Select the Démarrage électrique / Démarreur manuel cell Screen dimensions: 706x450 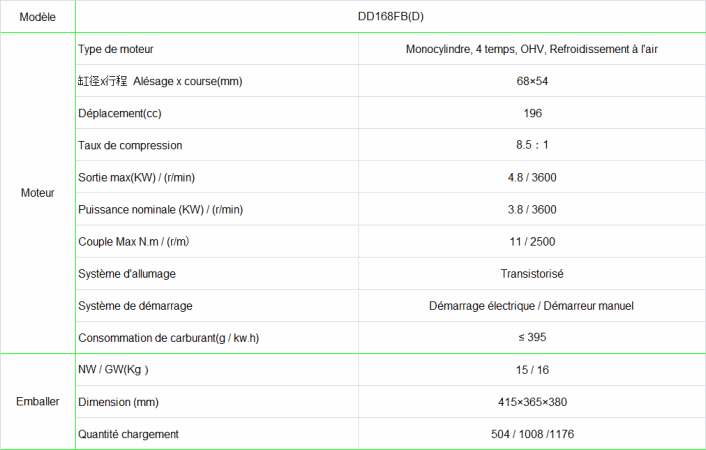(531, 305)
